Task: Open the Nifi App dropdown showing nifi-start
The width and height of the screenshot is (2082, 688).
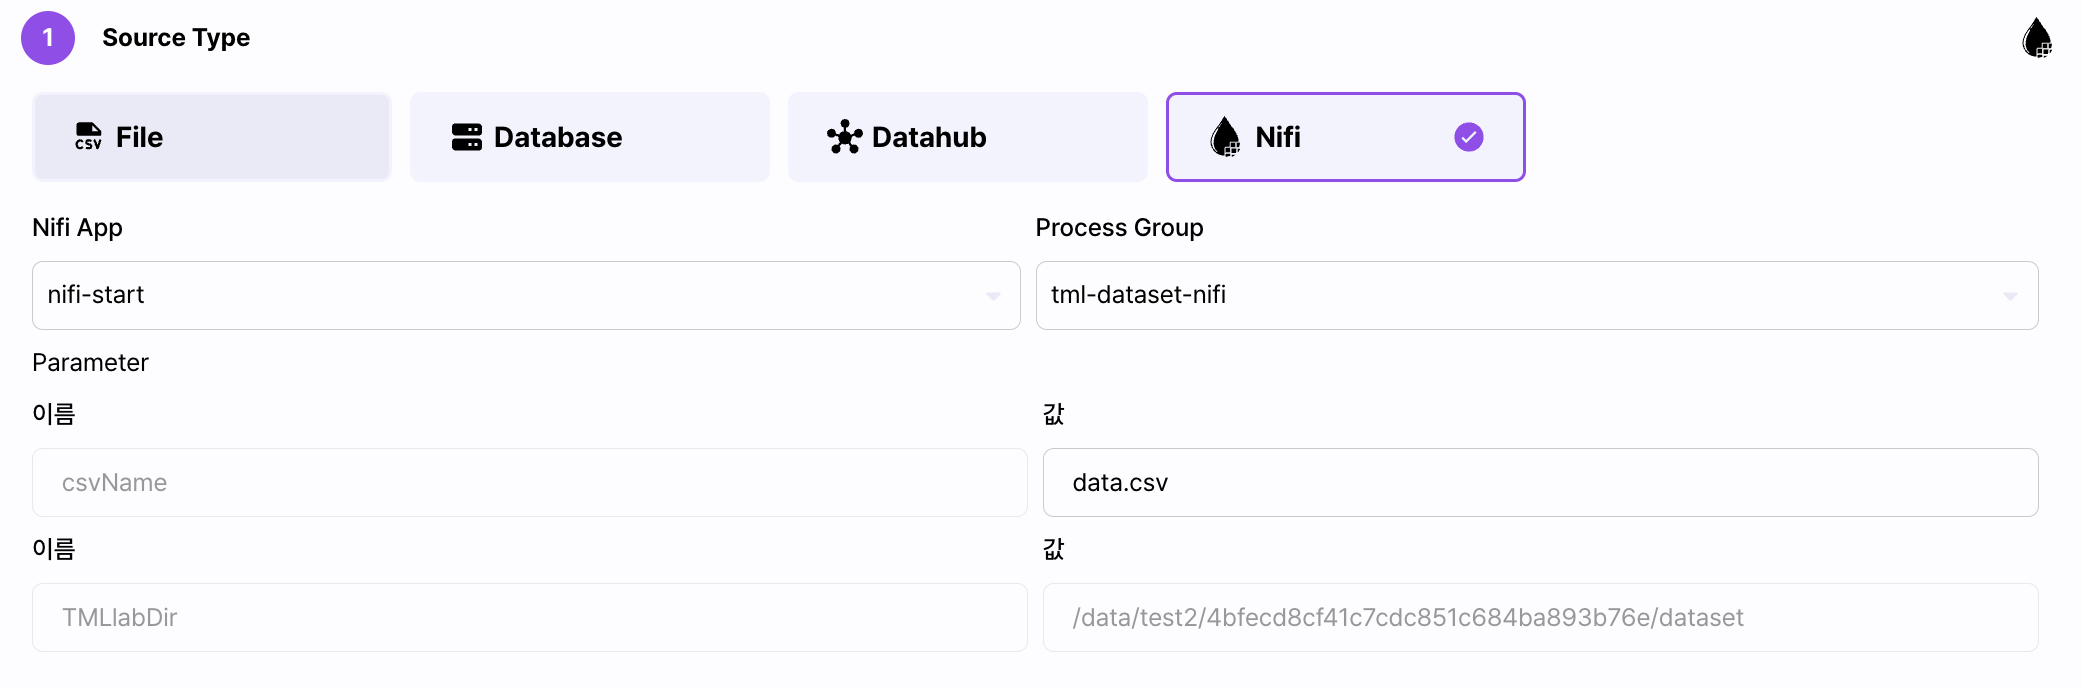Action: click(x=526, y=295)
